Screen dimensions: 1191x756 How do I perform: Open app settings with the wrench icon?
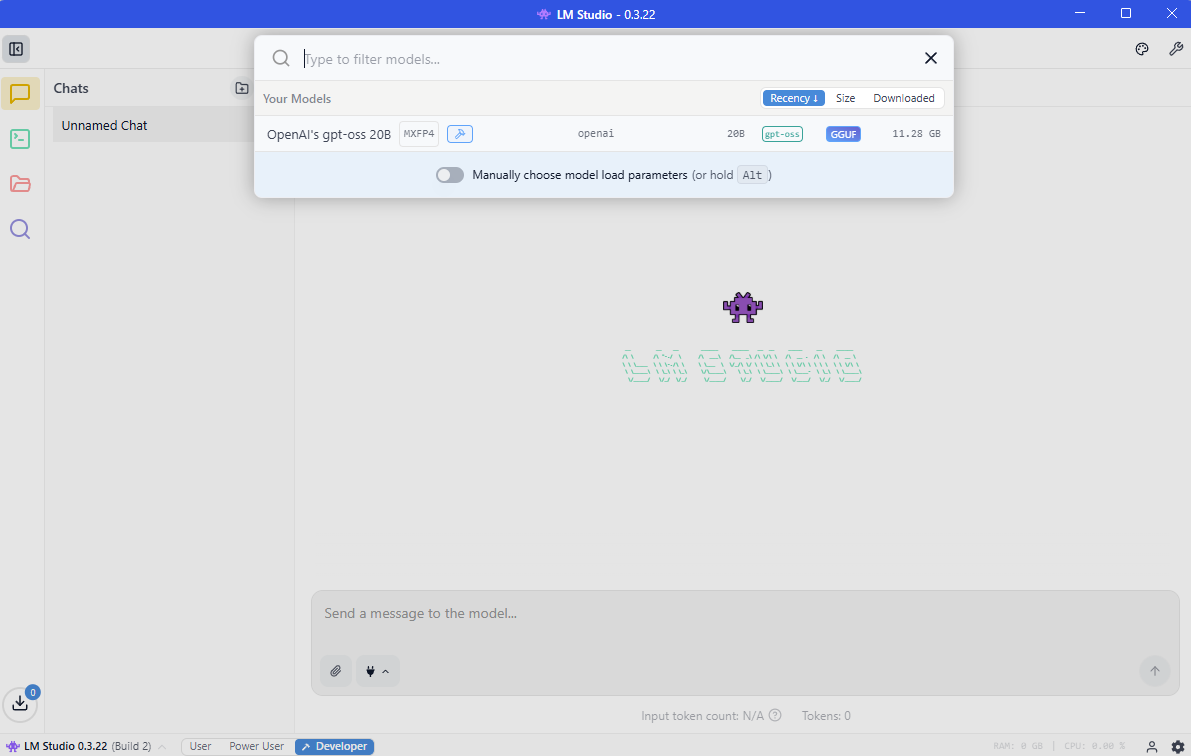click(x=1176, y=48)
